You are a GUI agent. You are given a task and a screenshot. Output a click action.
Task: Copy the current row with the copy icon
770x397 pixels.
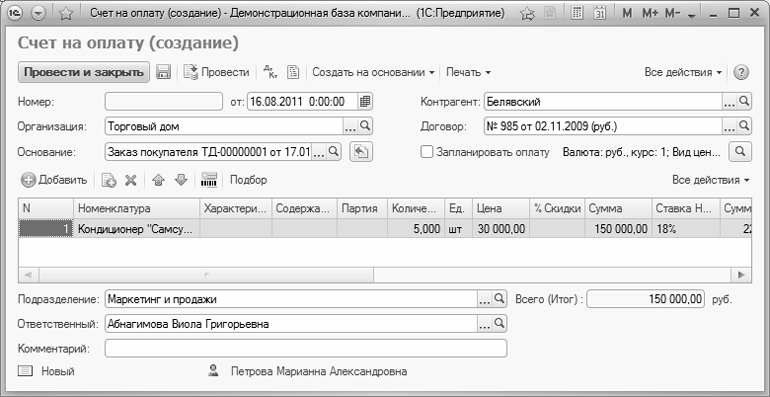109,180
